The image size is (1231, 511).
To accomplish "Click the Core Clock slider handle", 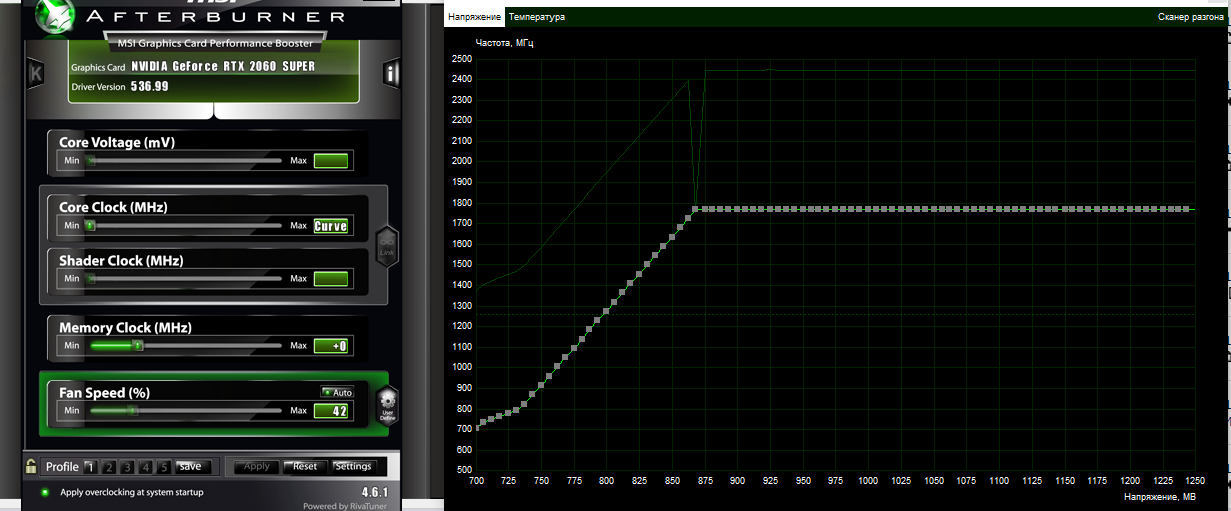I will (x=90, y=225).
